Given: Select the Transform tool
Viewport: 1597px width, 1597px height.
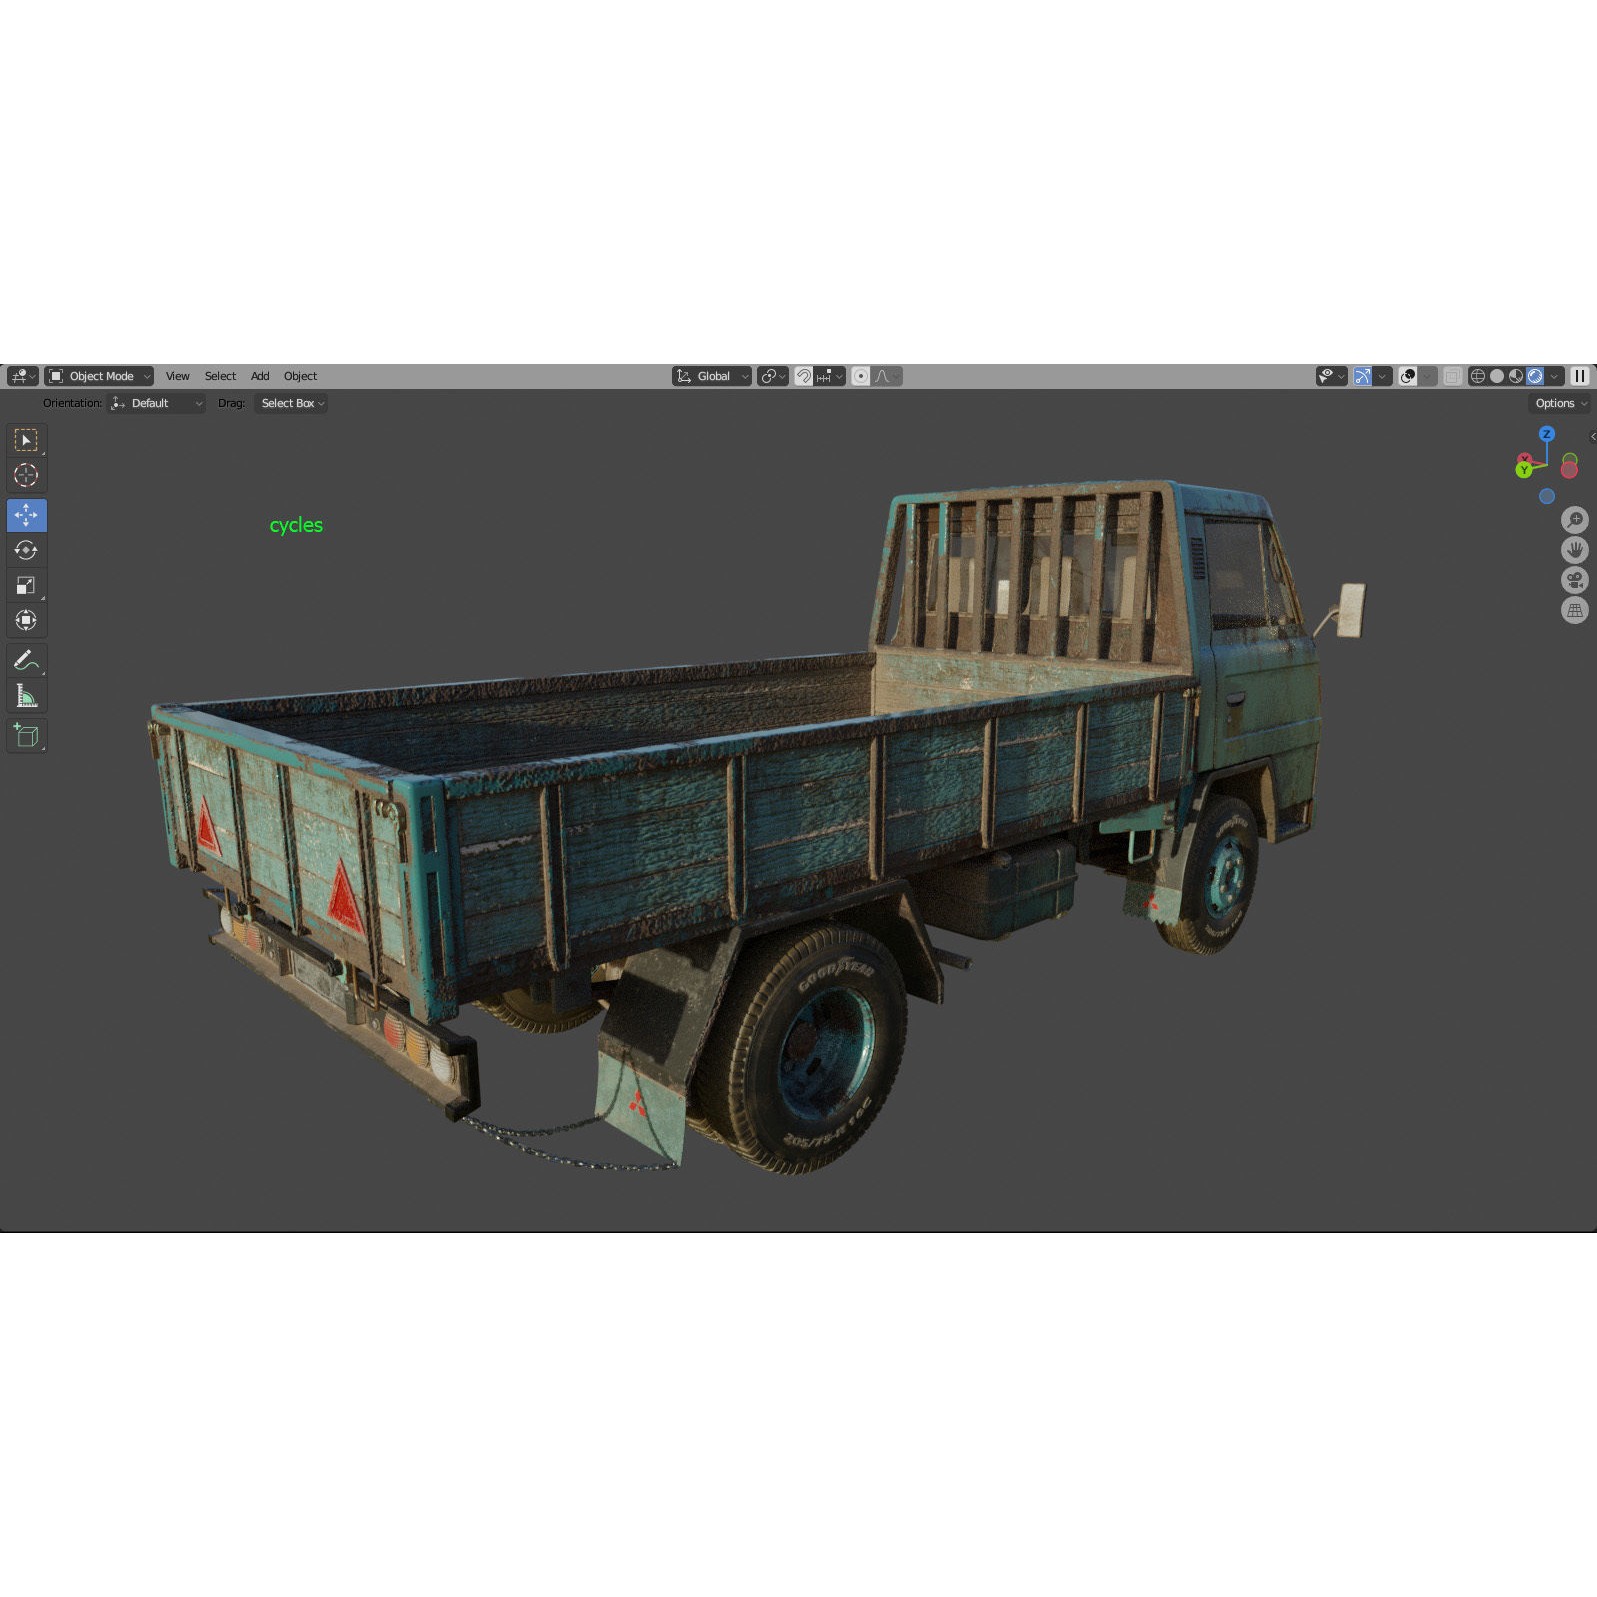Looking at the screenshot, I should click(x=26, y=620).
